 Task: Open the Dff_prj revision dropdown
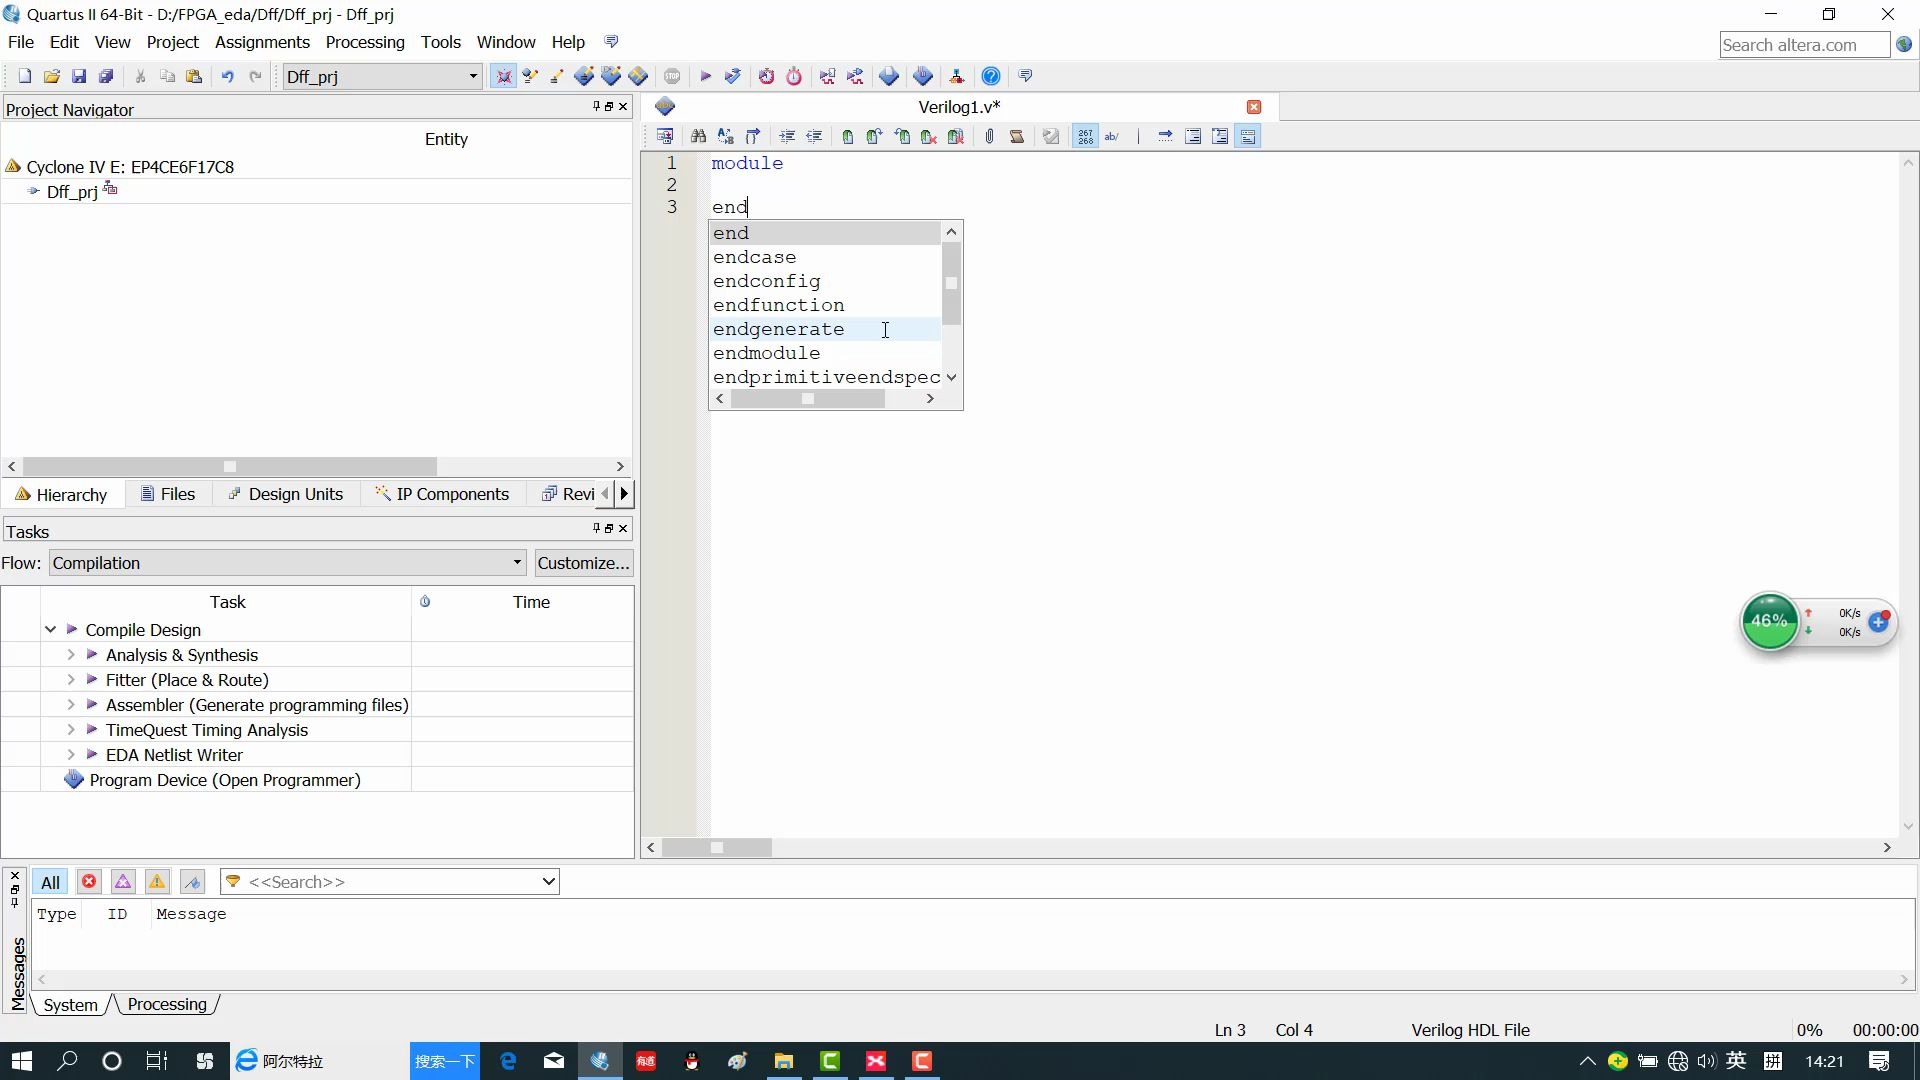pyautogui.click(x=383, y=76)
